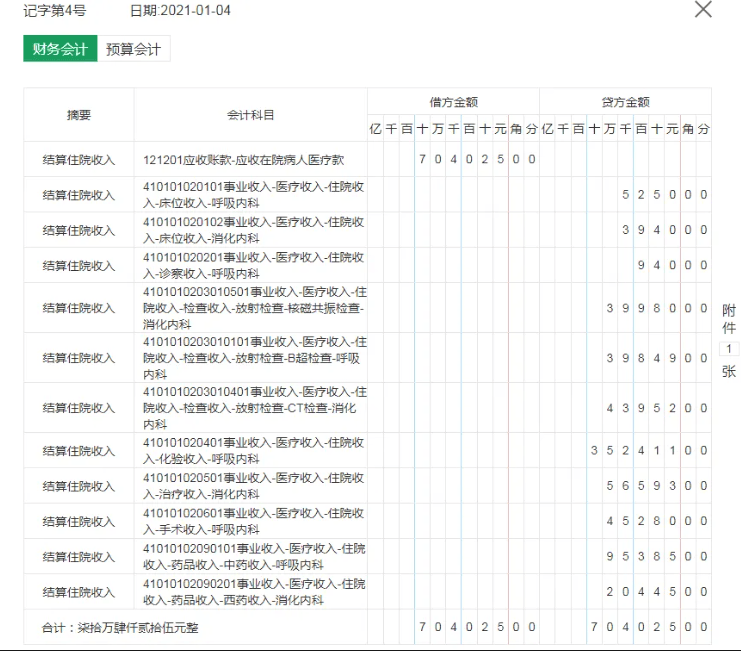Select the 核磁共振检查-消化内科 account row
This screenshot has height=655, width=741.
point(250,308)
